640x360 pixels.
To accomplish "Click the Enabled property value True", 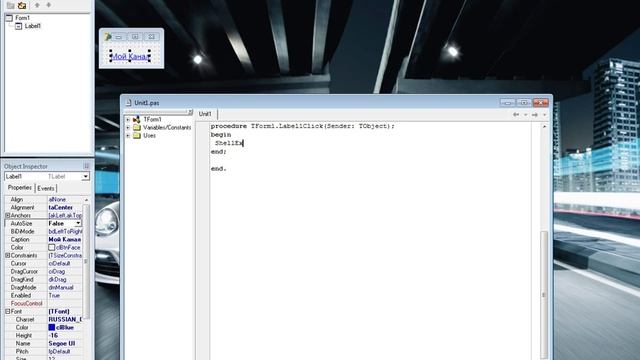I will click(54, 296).
